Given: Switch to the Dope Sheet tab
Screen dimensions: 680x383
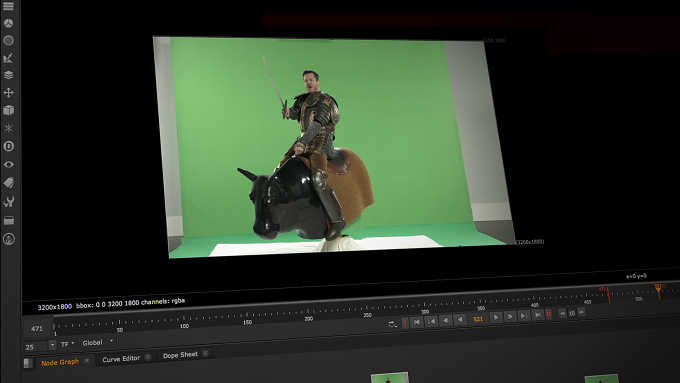Looking at the screenshot, I should [x=180, y=355].
